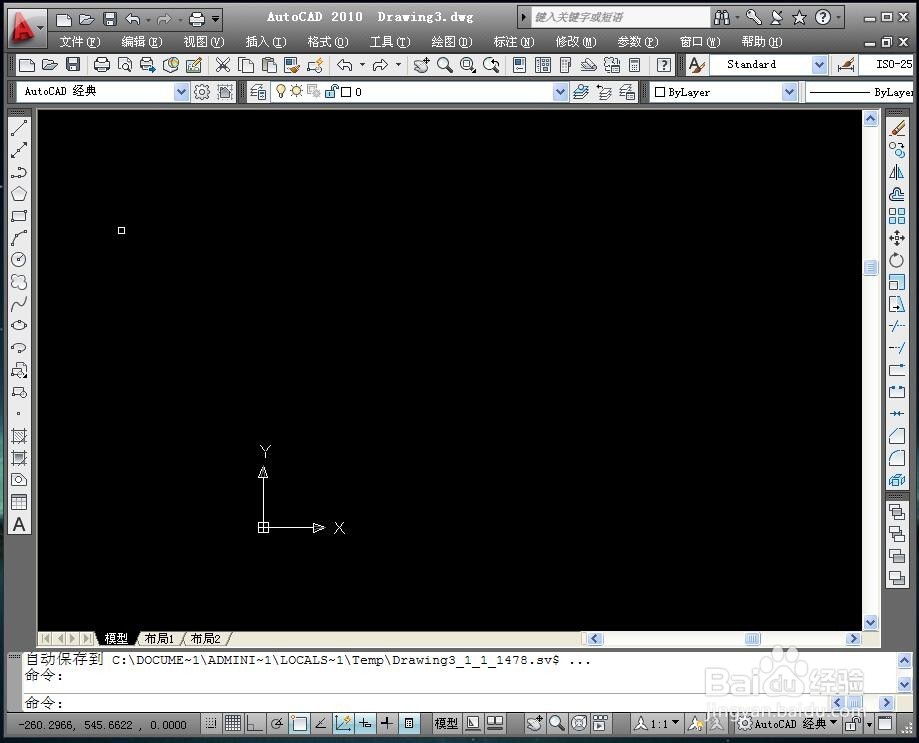Screen dimensions: 919x743
Task: Click the Pan hand icon in standard toolbar
Action: coord(421,65)
